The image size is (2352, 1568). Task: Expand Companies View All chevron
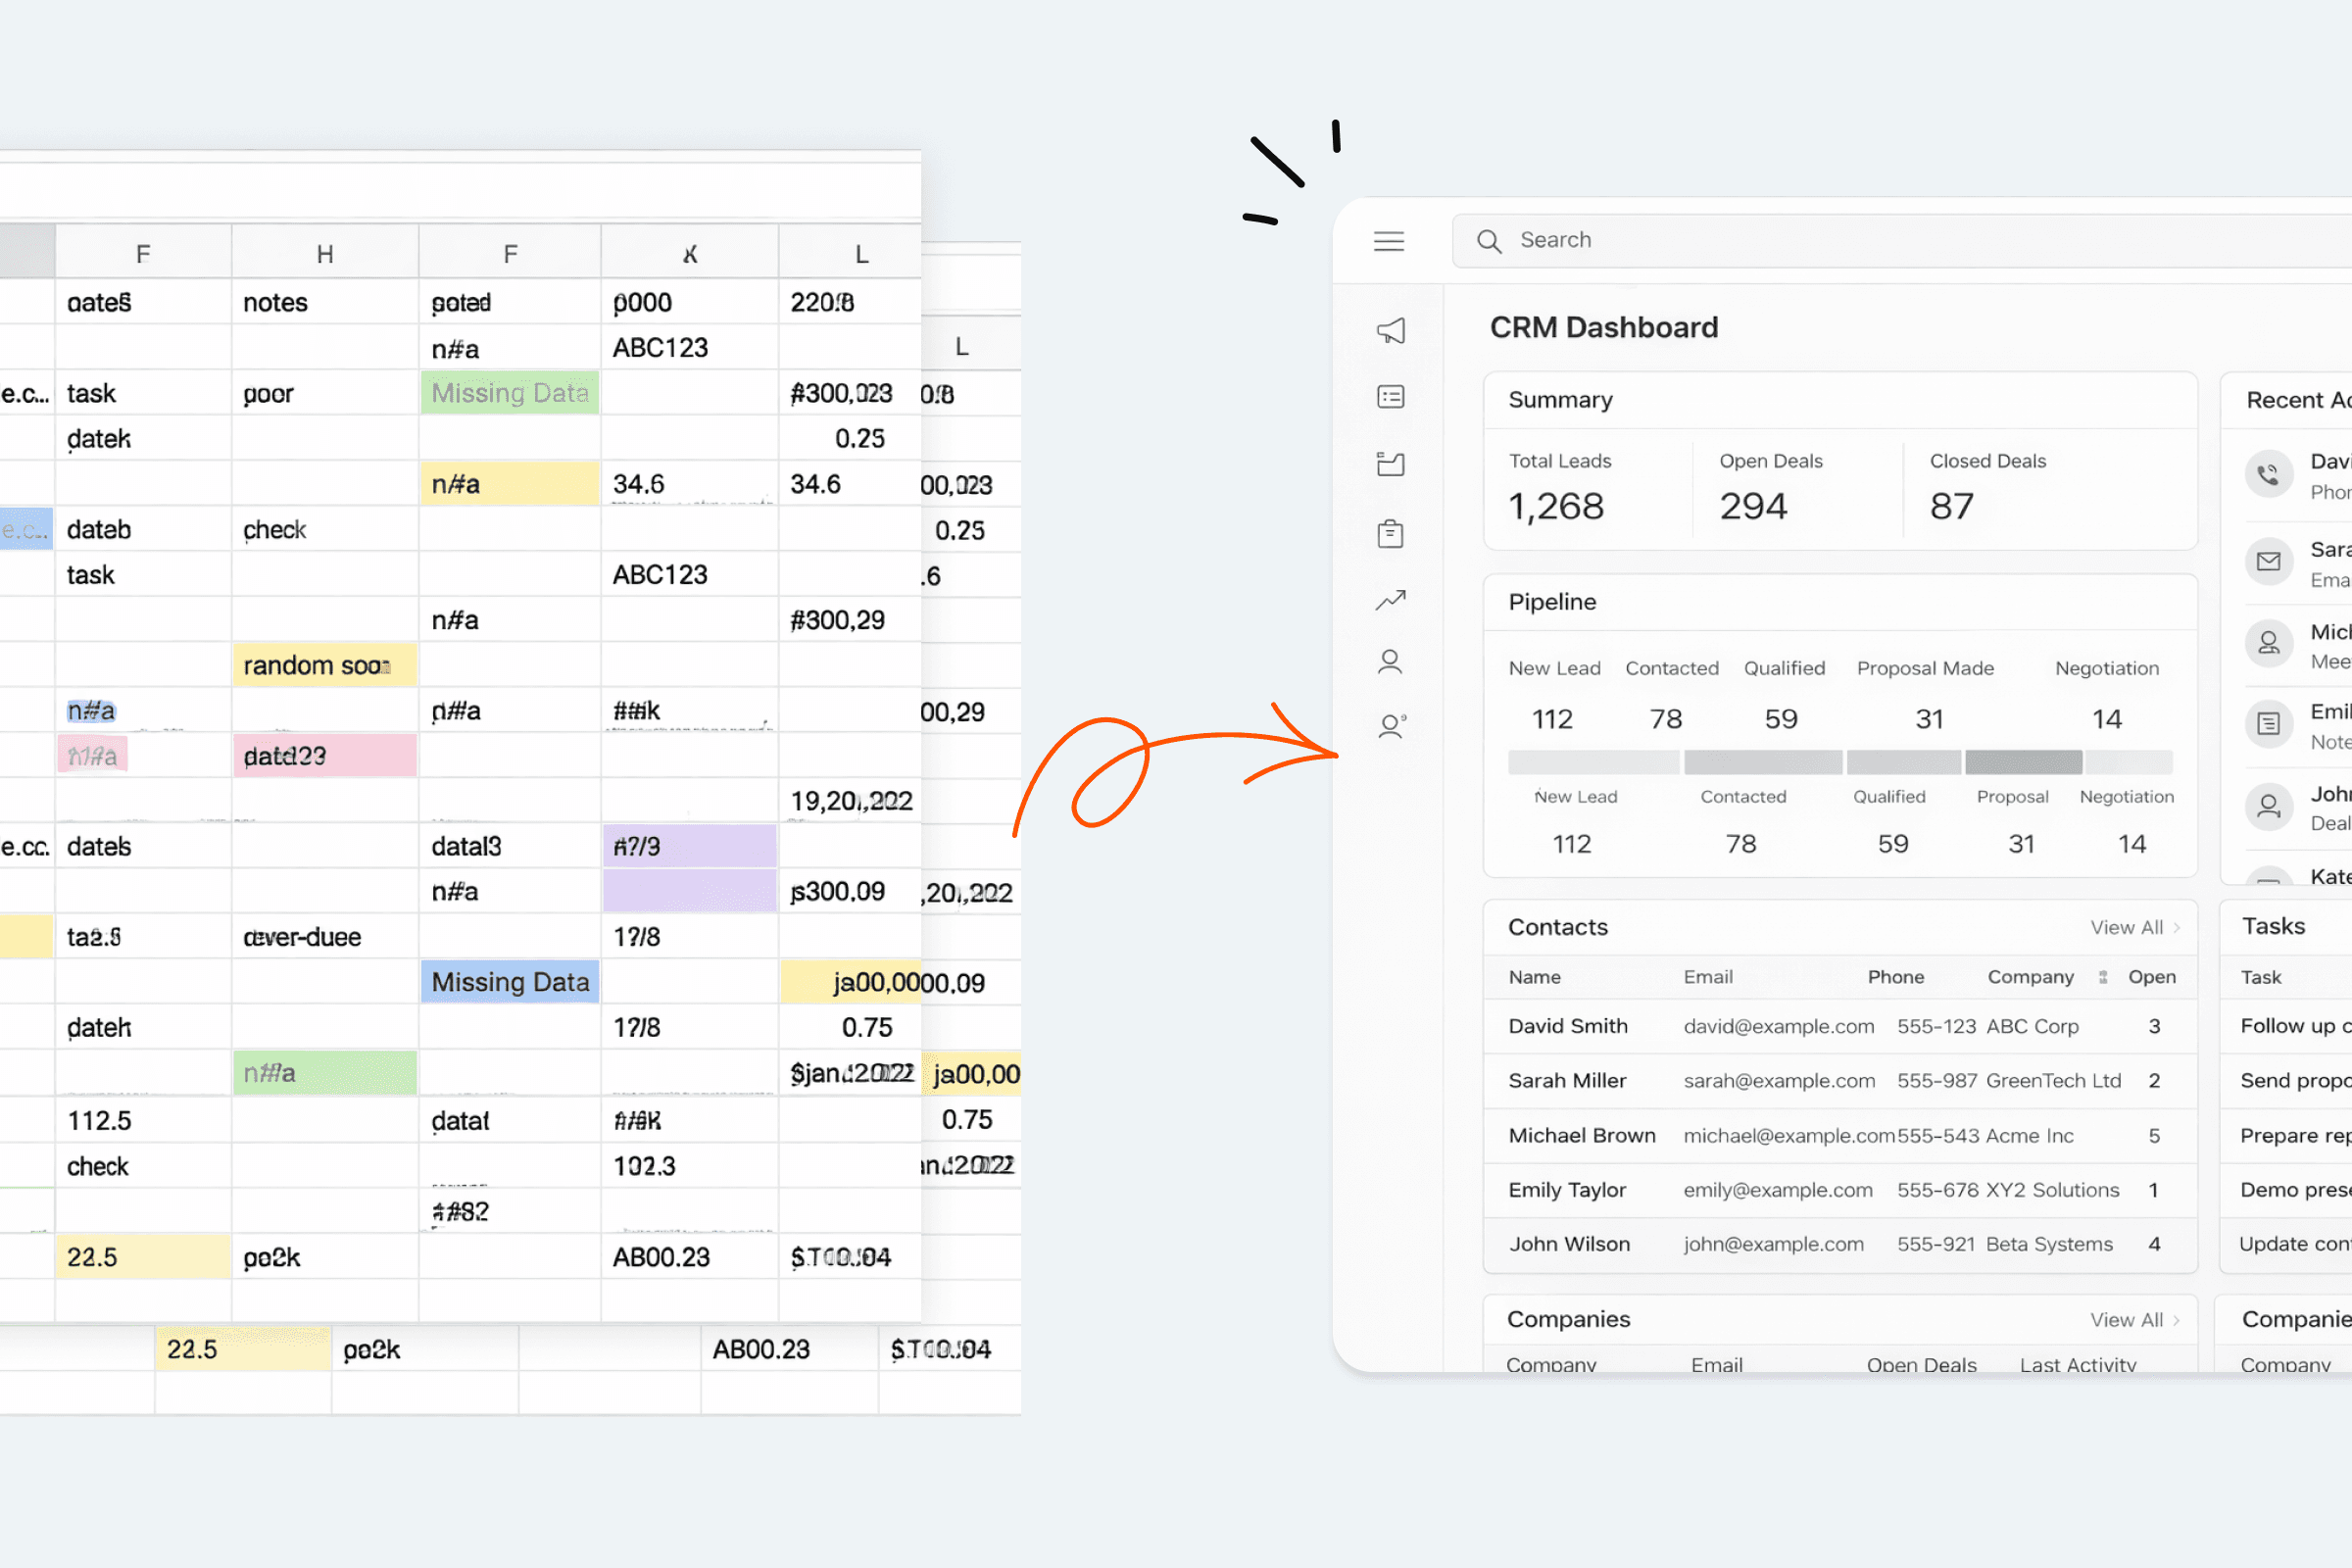pyautogui.click(x=2176, y=1320)
